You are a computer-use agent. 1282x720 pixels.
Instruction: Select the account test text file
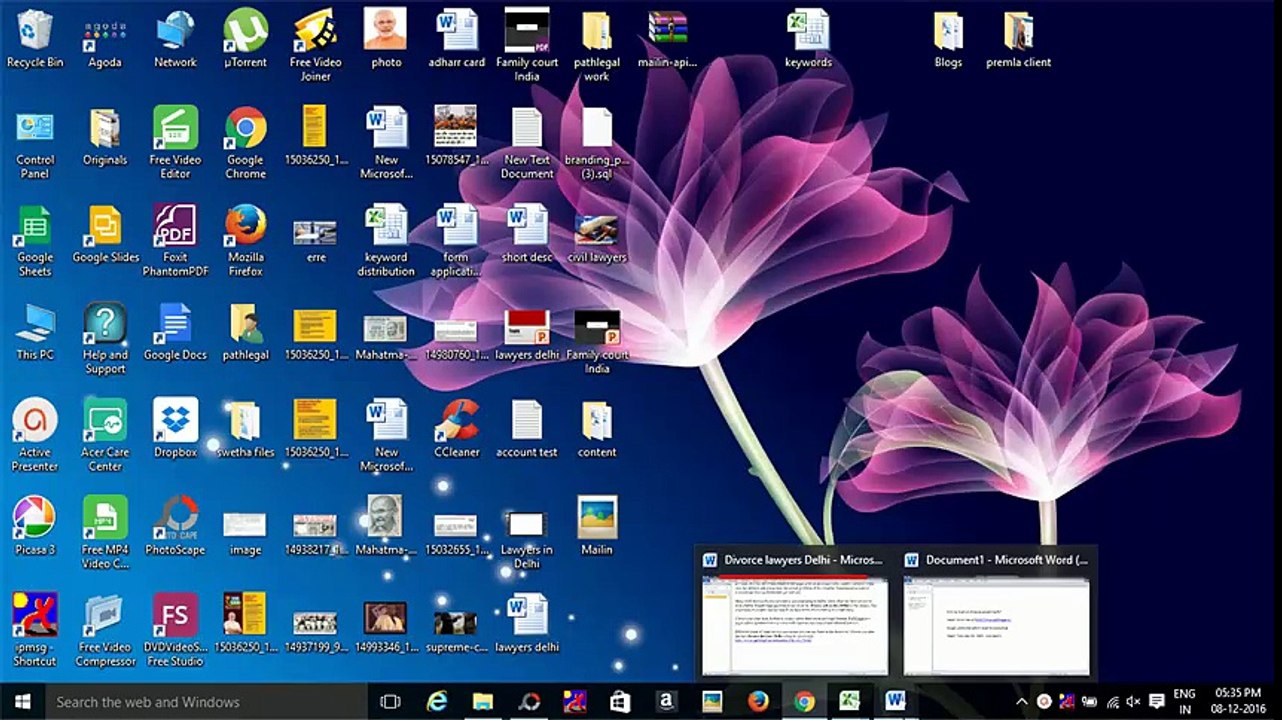527,429
